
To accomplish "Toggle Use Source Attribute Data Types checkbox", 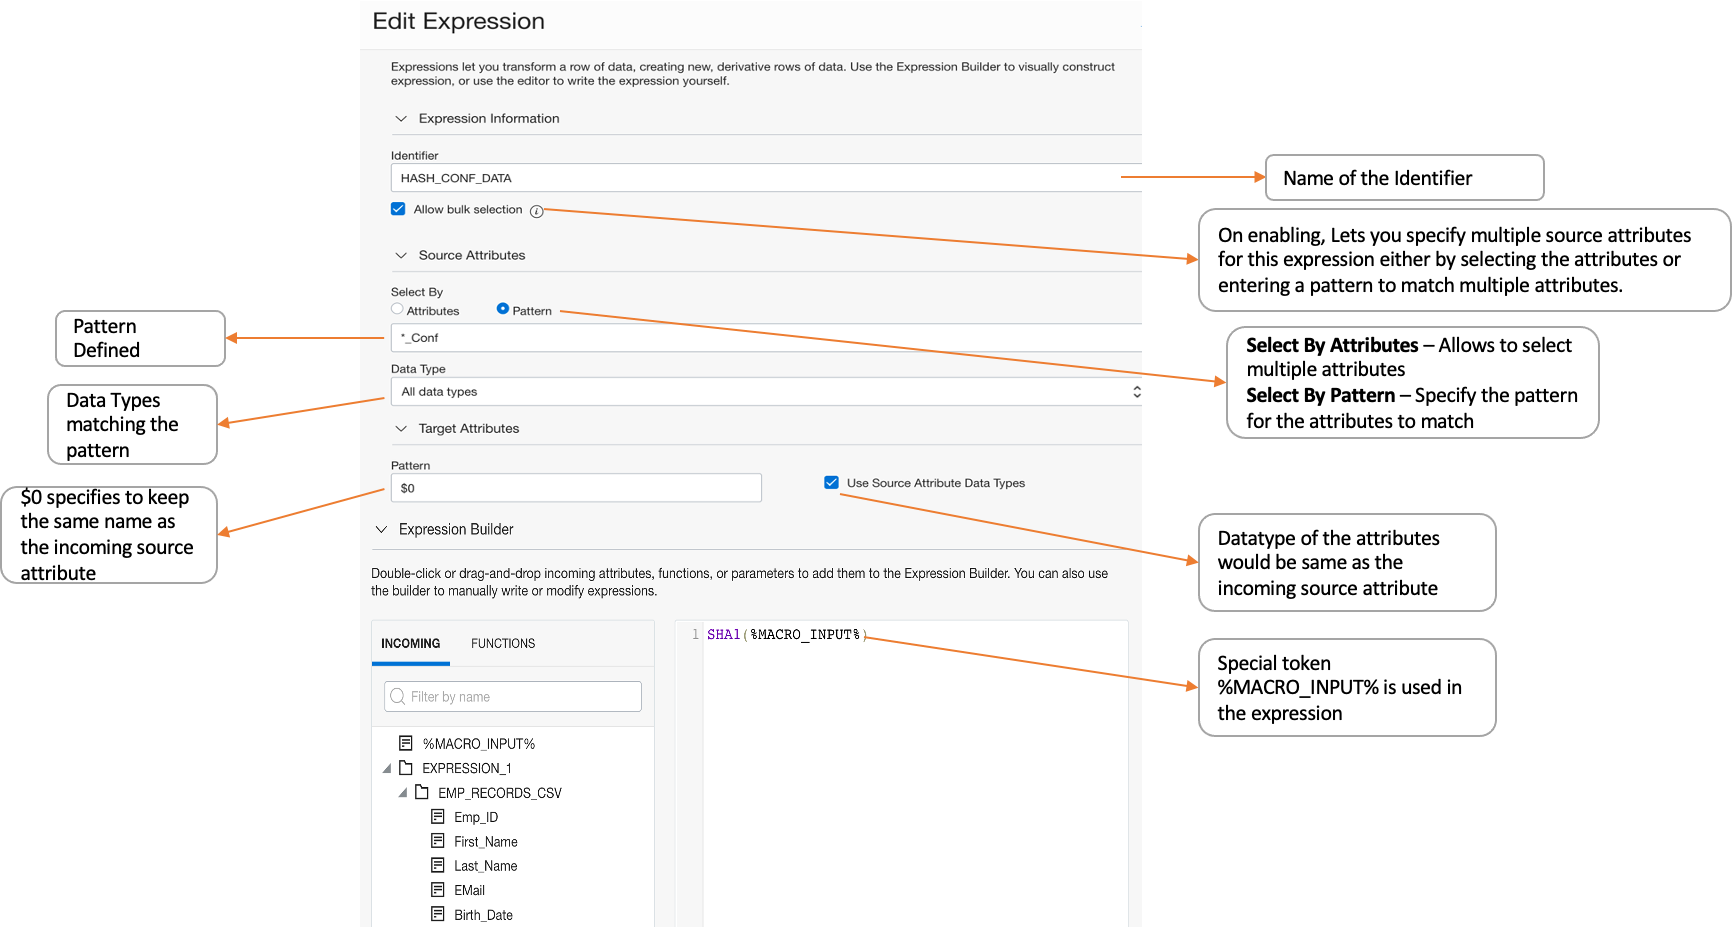I will (831, 482).
